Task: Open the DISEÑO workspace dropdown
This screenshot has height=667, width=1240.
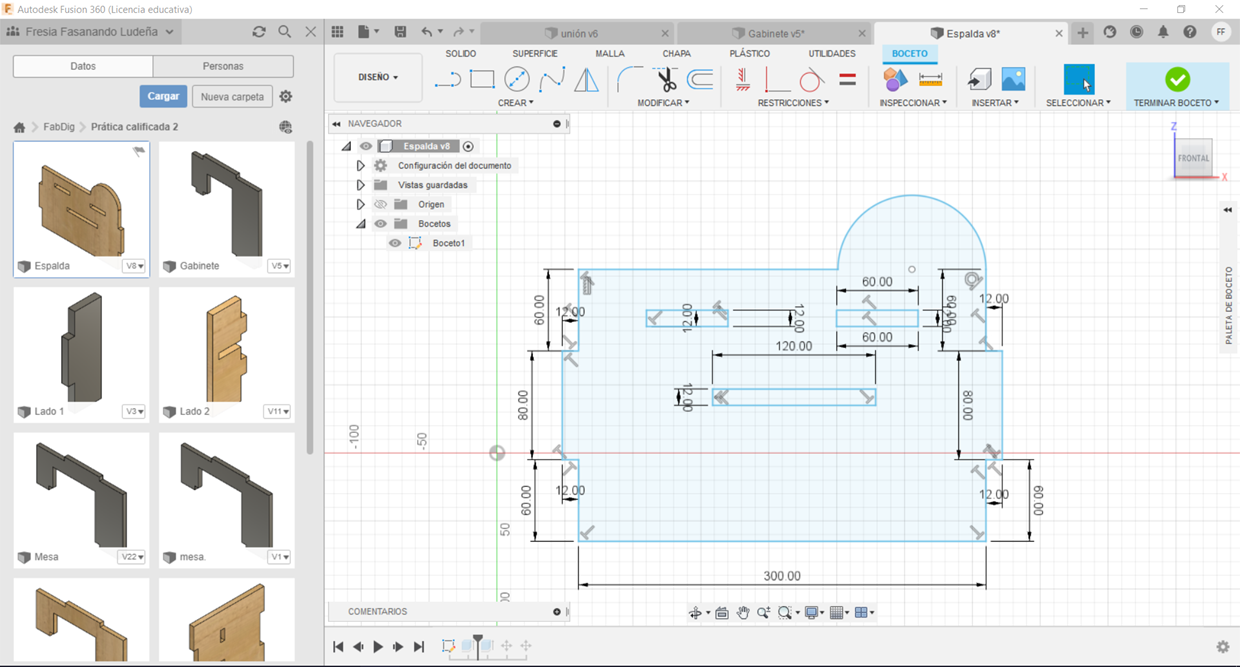Action: click(378, 77)
